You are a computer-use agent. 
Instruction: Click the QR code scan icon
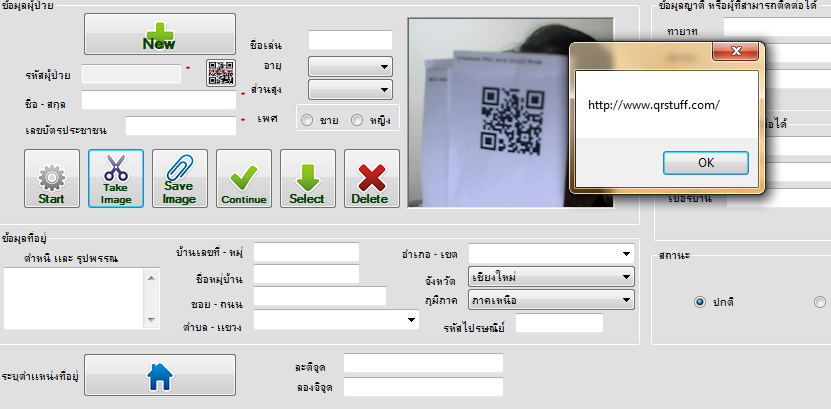click(x=221, y=73)
